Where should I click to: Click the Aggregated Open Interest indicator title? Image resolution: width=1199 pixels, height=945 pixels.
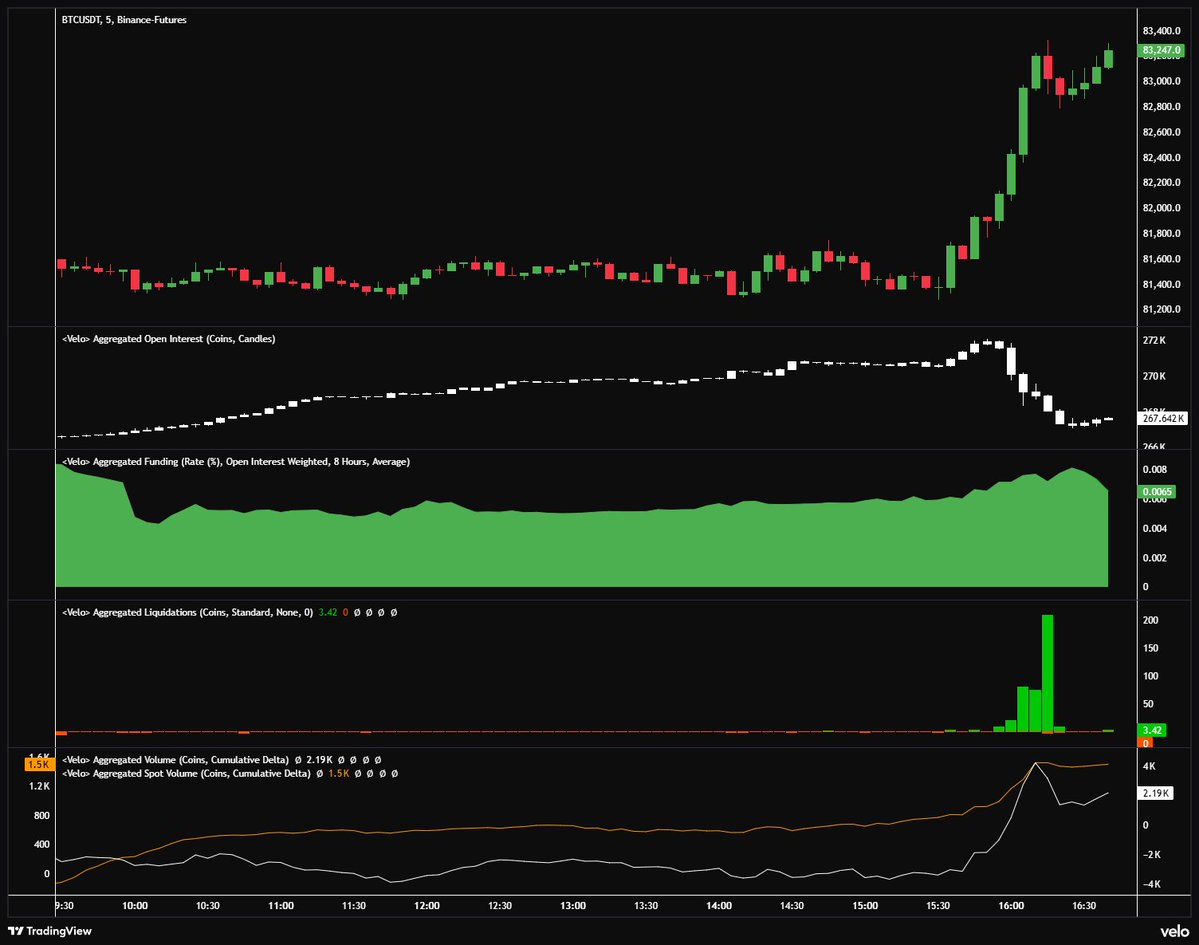tap(168, 339)
